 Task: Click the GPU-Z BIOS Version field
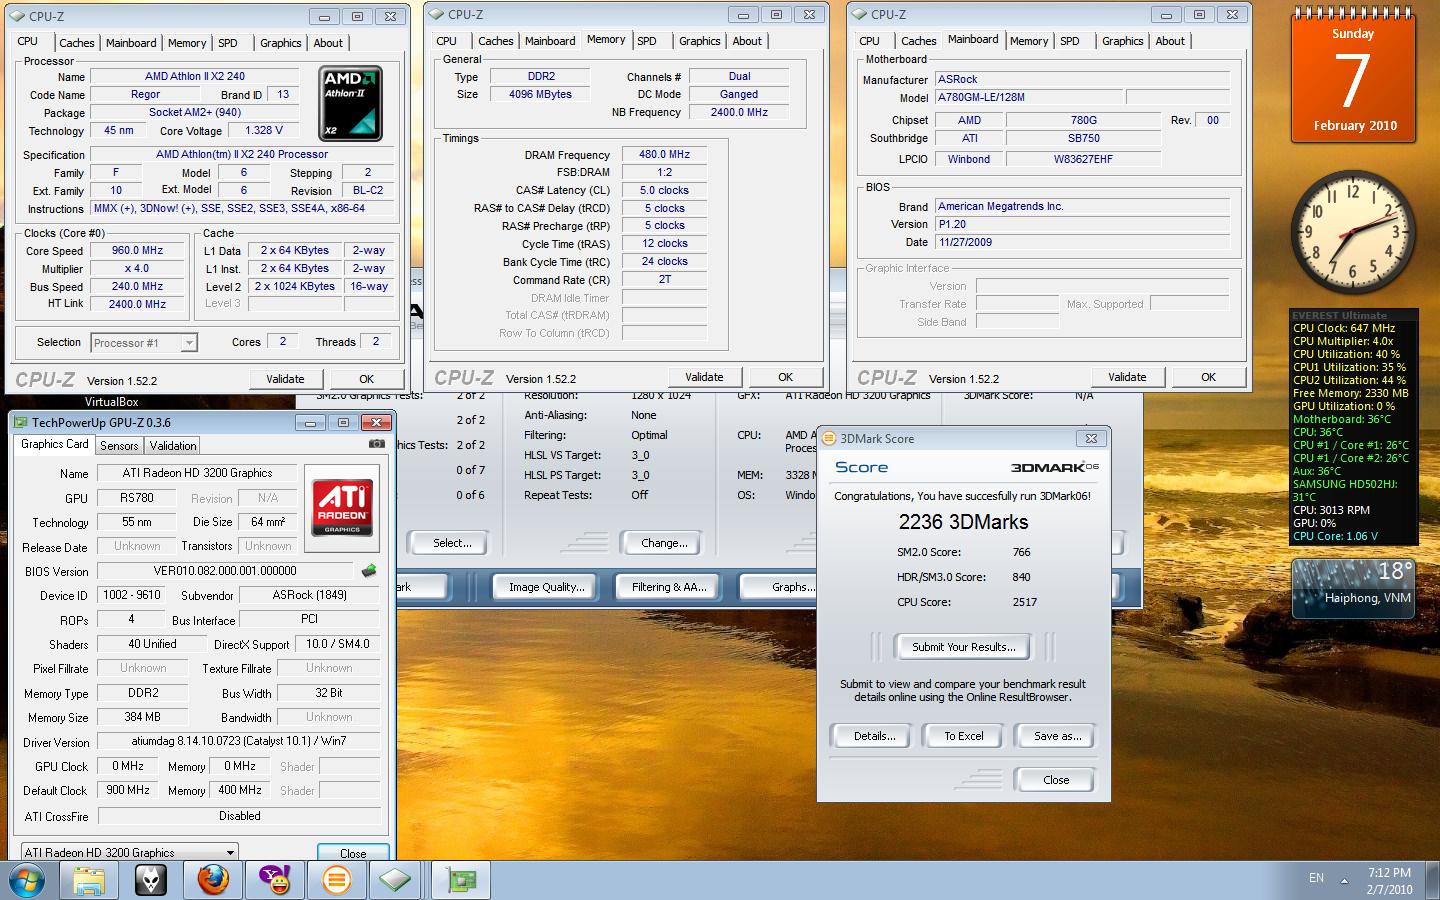pos(225,571)
